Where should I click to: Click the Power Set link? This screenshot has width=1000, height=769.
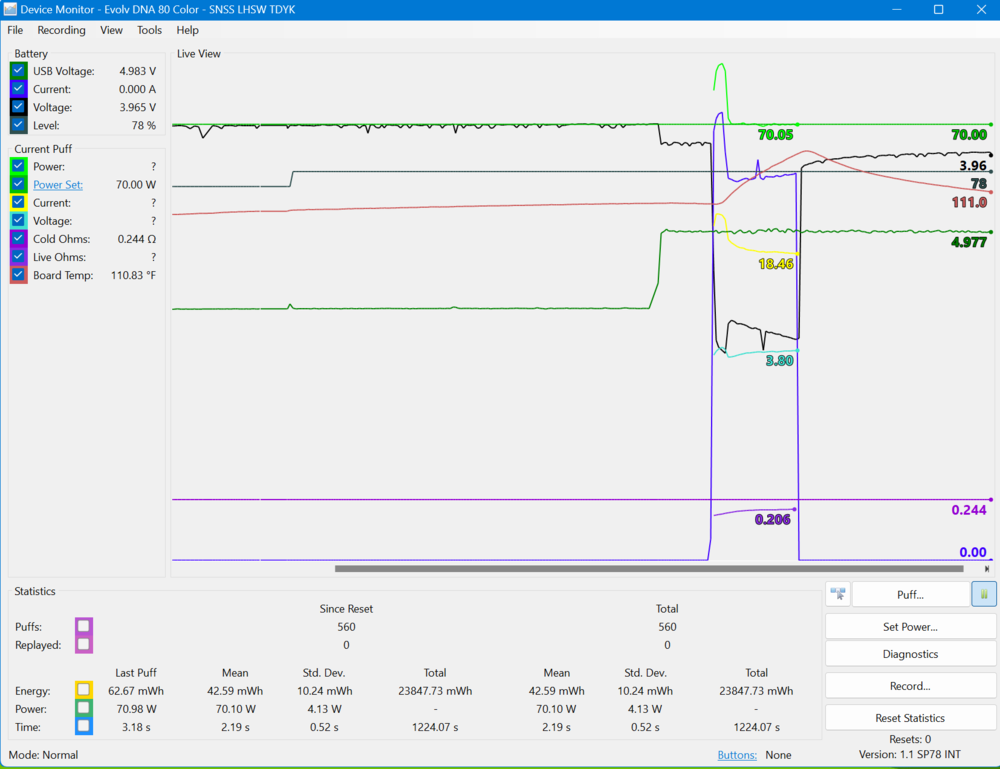click(x=58, y=184)
